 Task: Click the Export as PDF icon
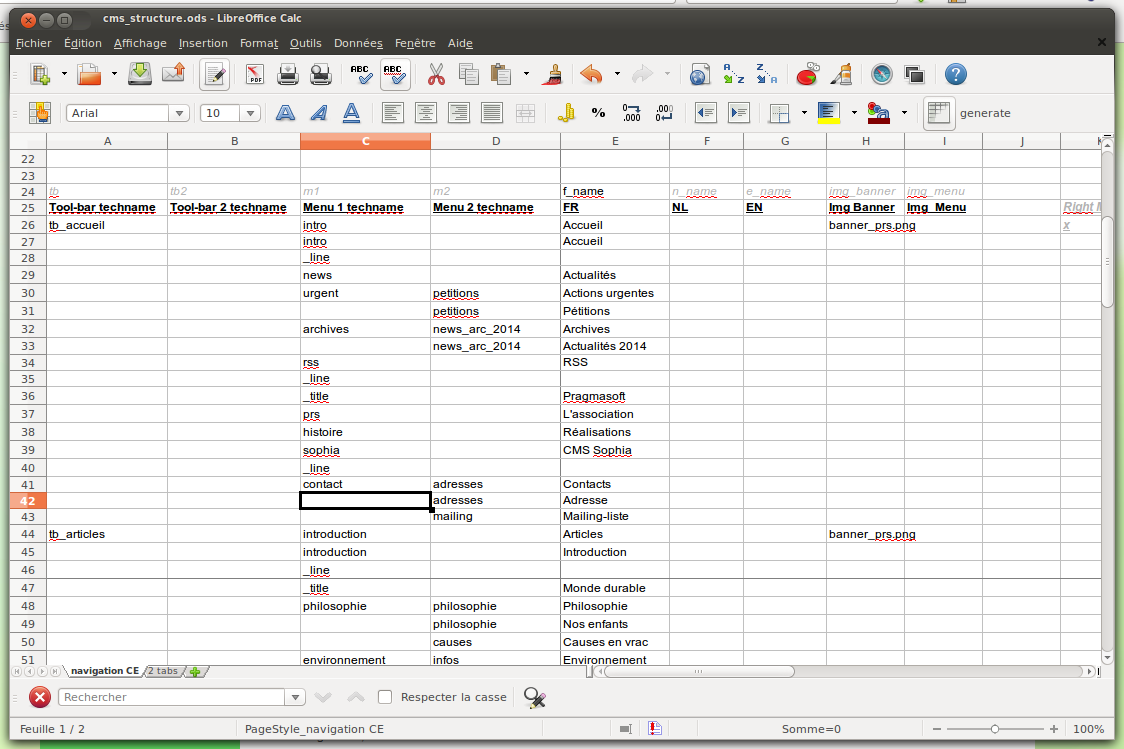(254, 74)
